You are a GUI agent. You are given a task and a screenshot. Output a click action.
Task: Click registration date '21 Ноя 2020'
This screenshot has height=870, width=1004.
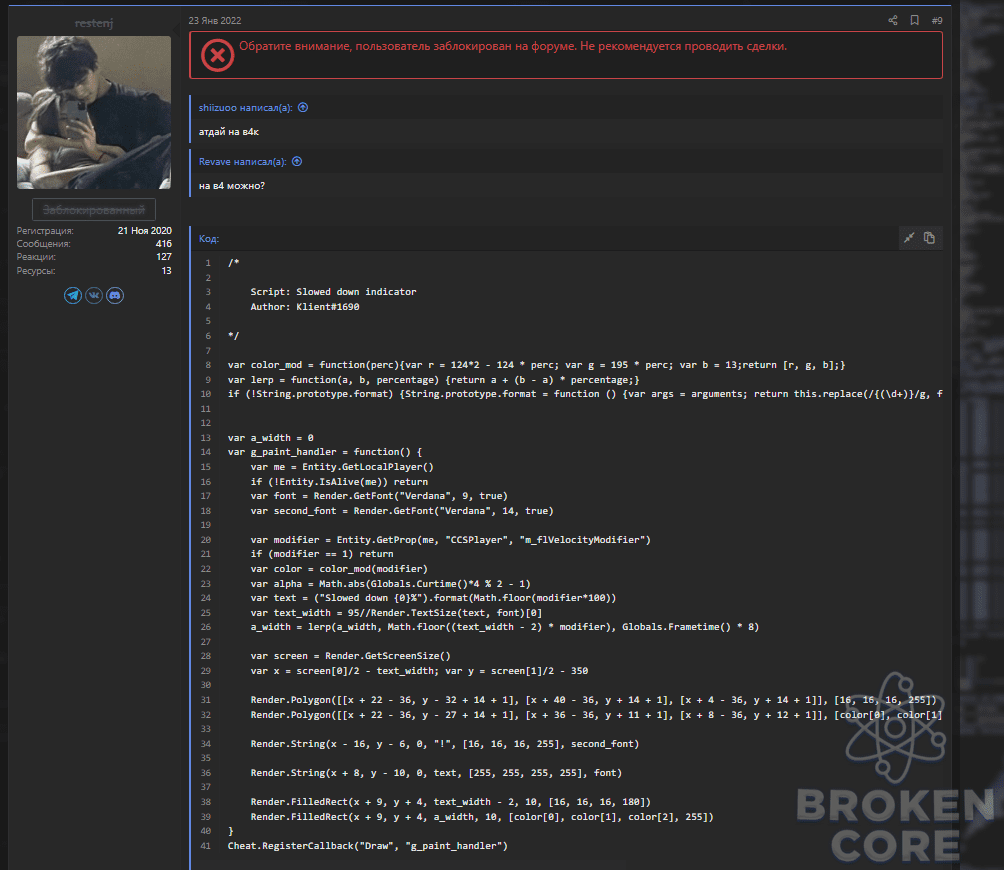145,230
